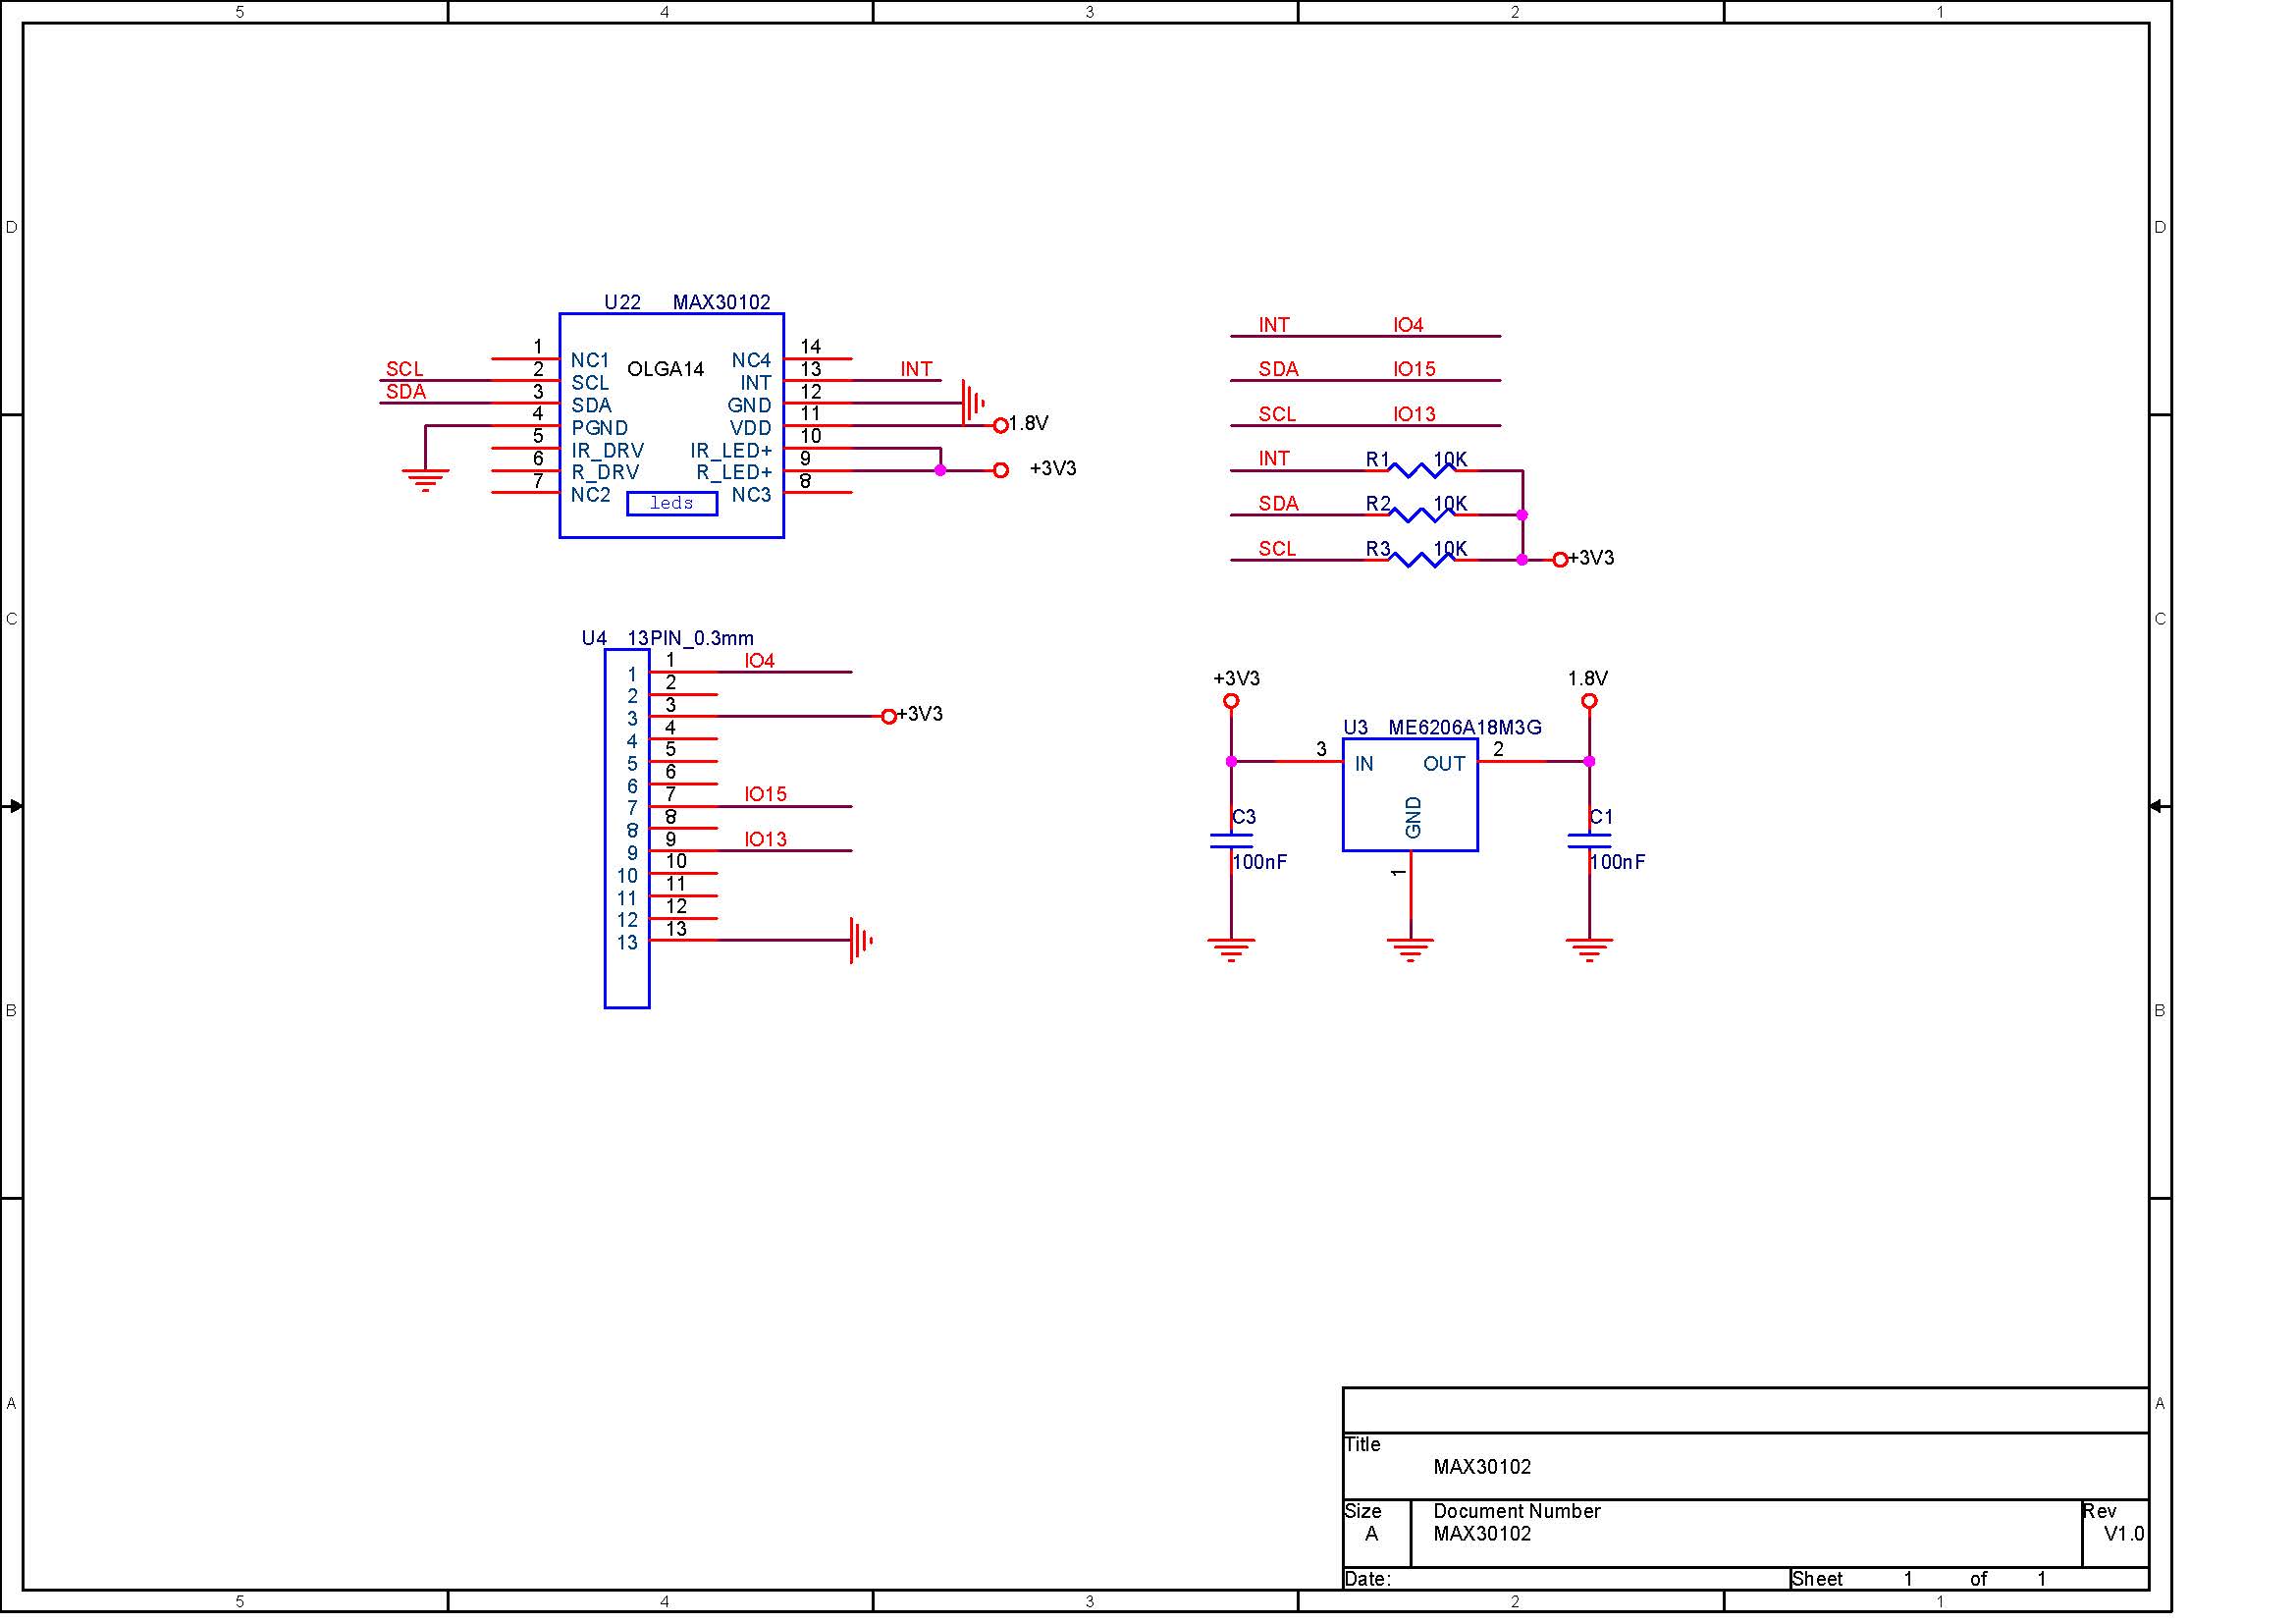Select the 1.8V power port at VDD
This screenshot has height=1623, width=2296.
1000,425
